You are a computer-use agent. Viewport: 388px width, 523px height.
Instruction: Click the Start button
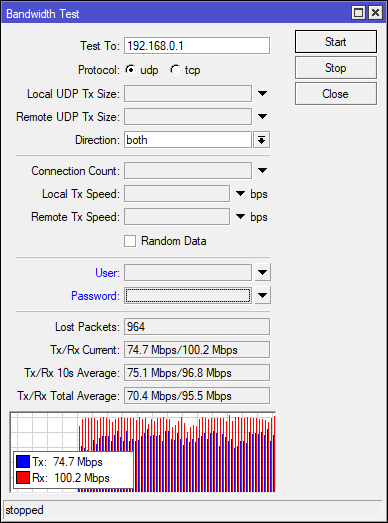[x=336, y=42]
